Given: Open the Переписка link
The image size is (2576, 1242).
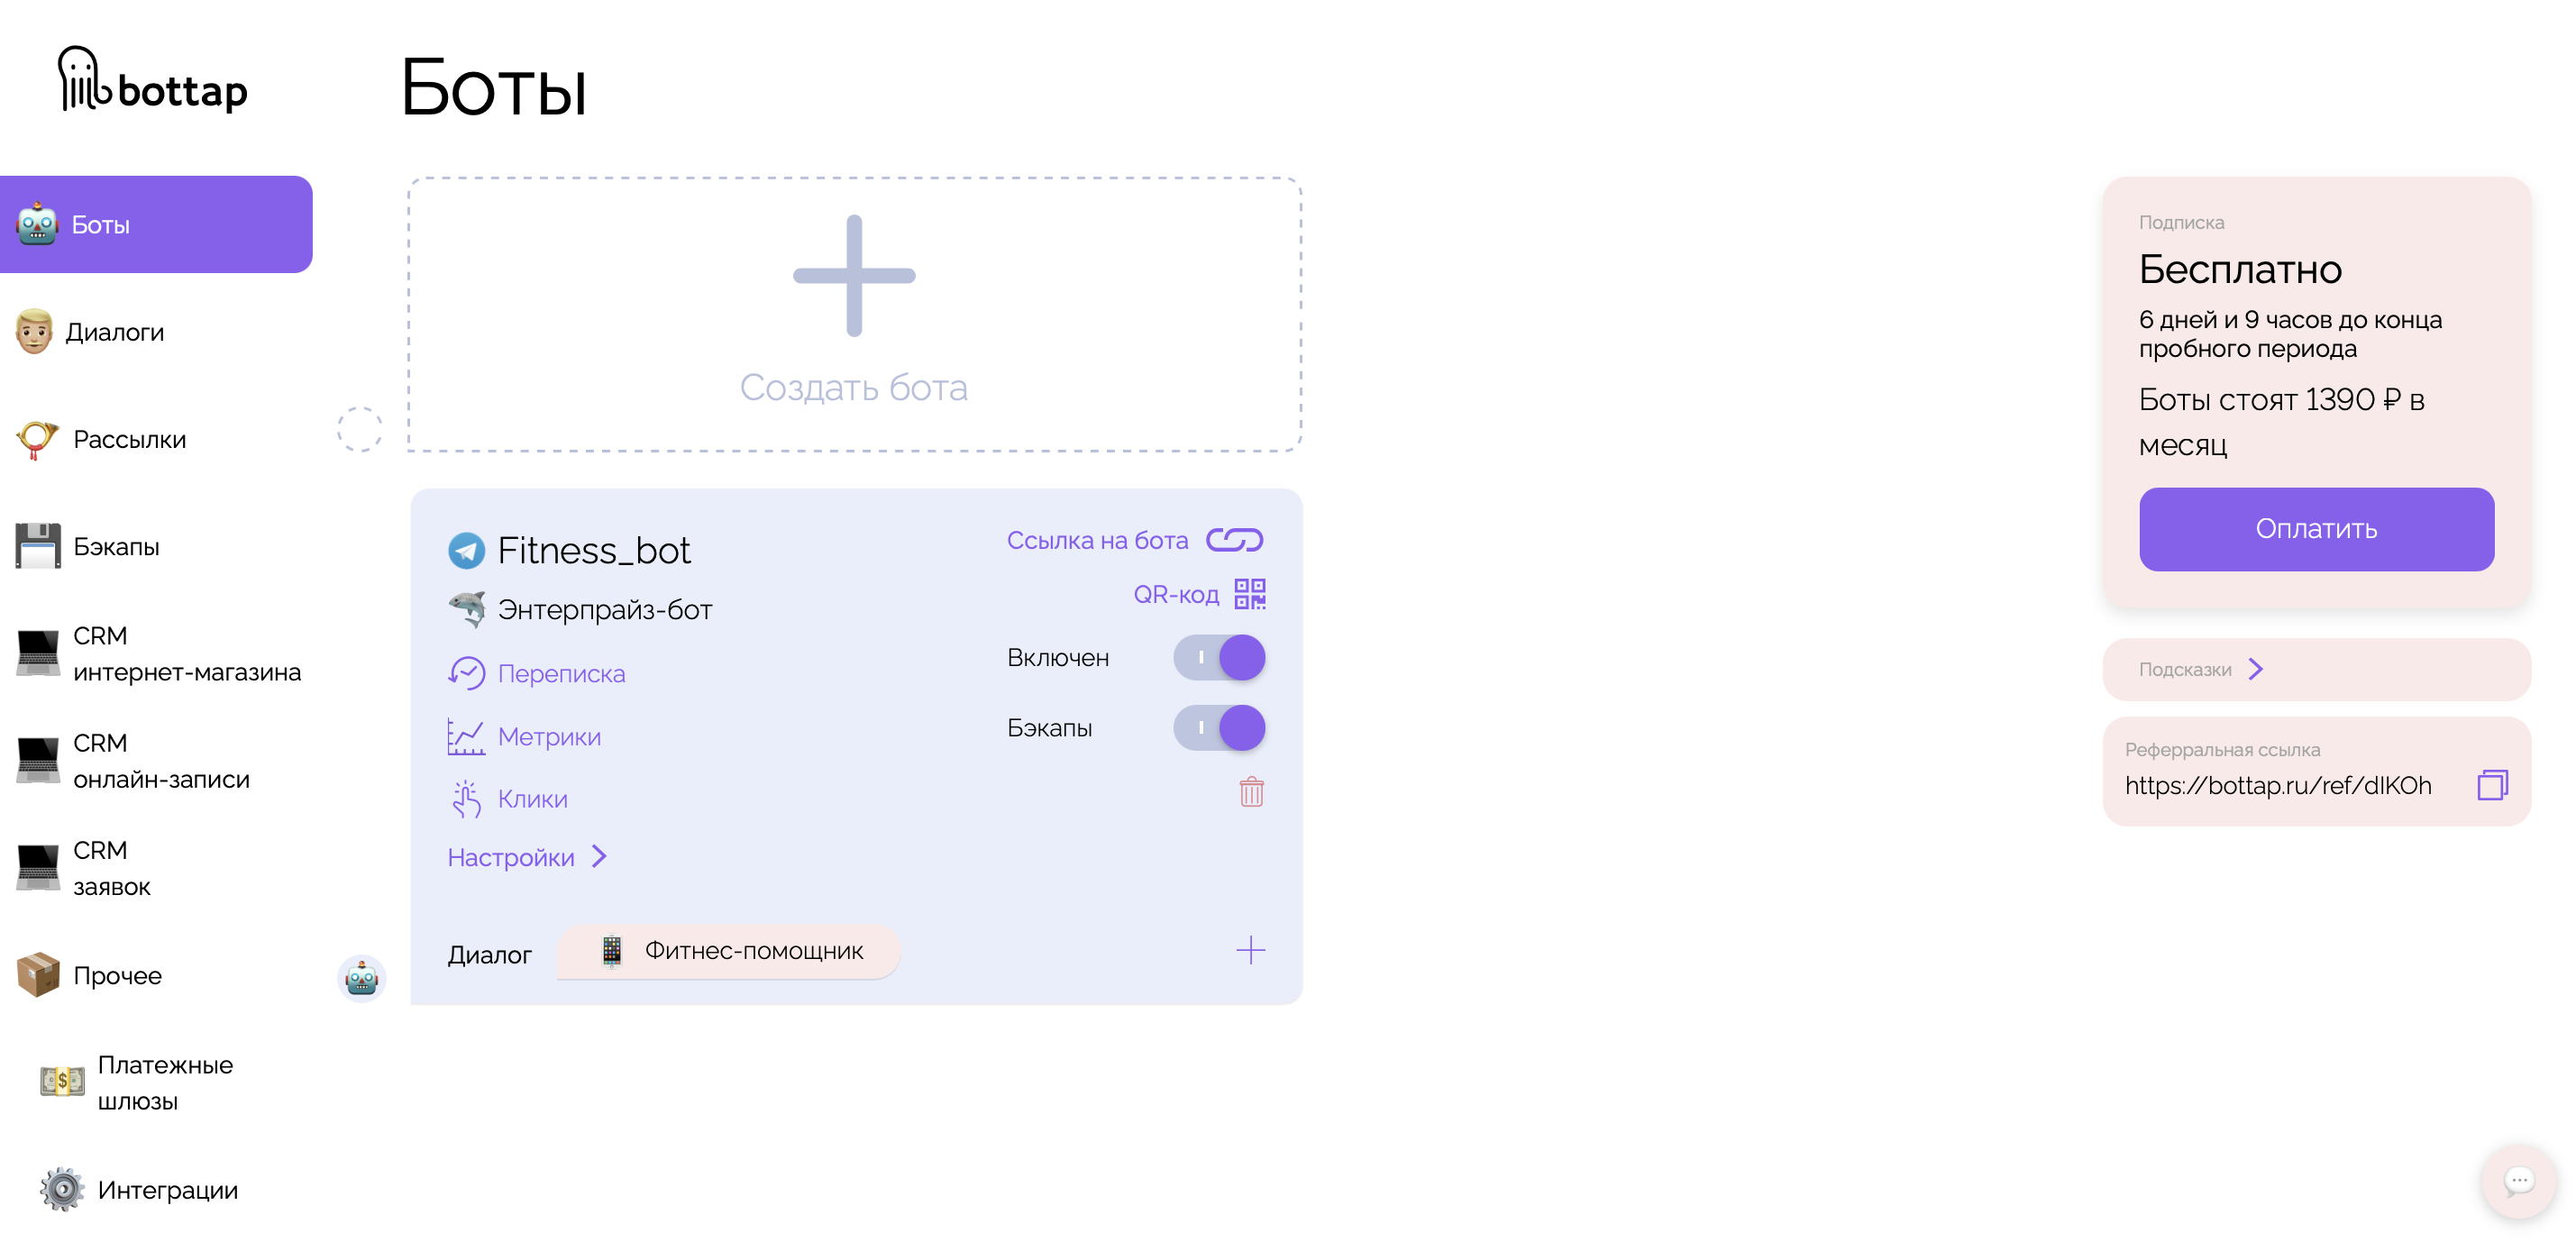Looking at the screenshot, I should click(560, 674).
